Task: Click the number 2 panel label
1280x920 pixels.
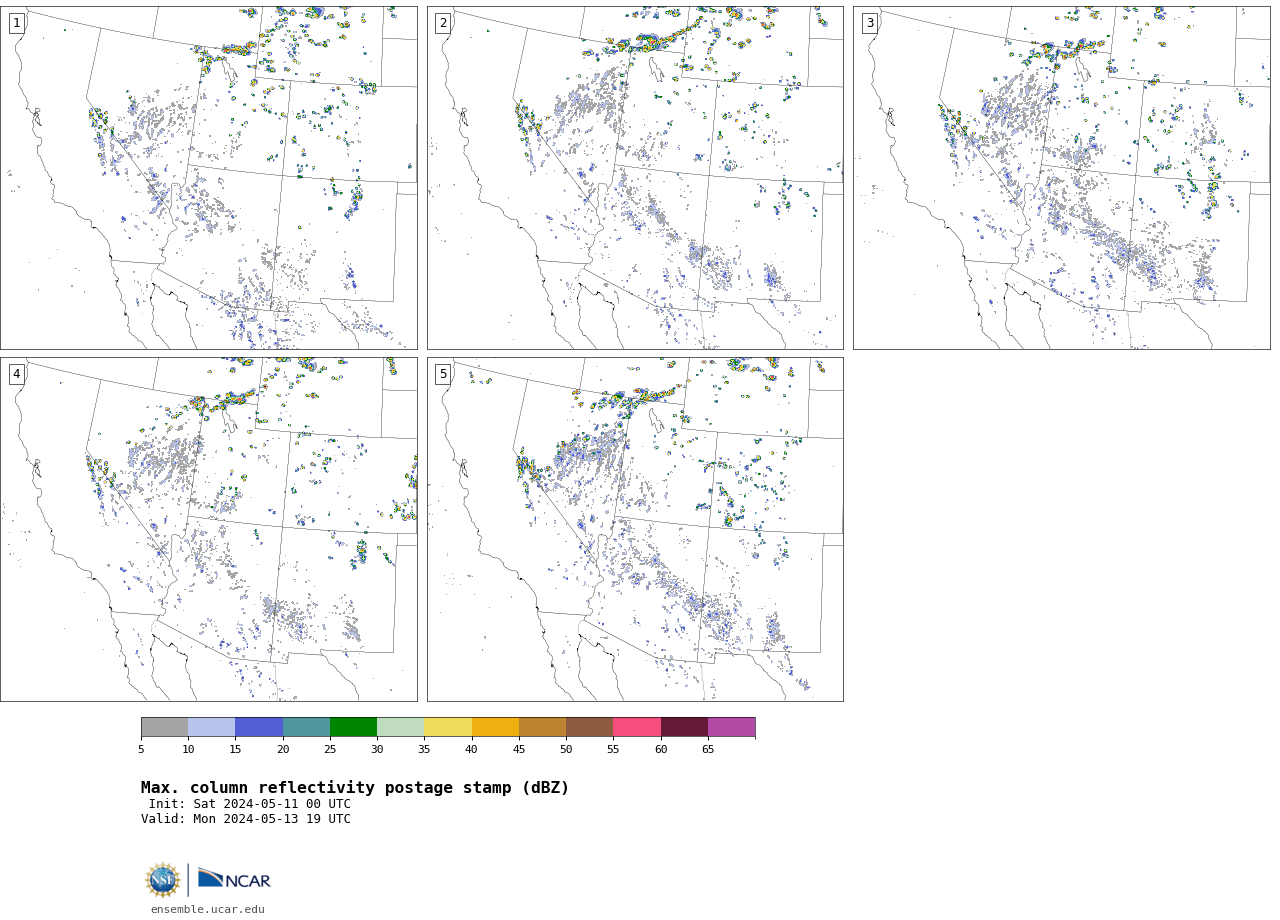Action: (x=443, y=23)
